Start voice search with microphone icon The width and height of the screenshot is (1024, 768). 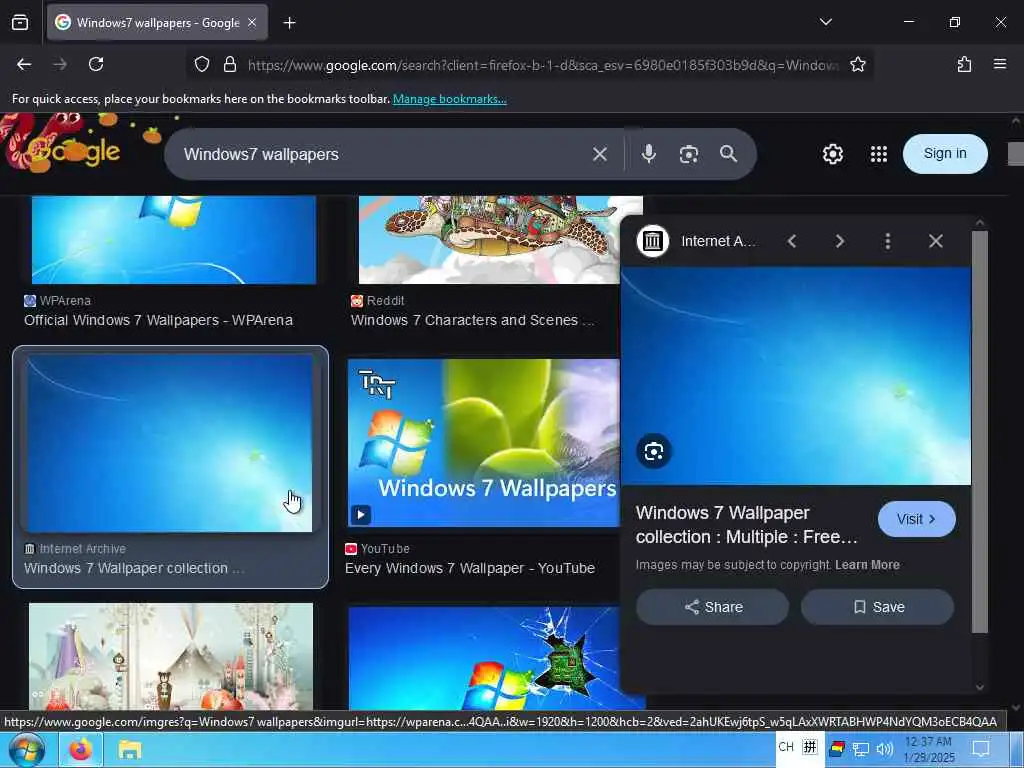(648, 154)
